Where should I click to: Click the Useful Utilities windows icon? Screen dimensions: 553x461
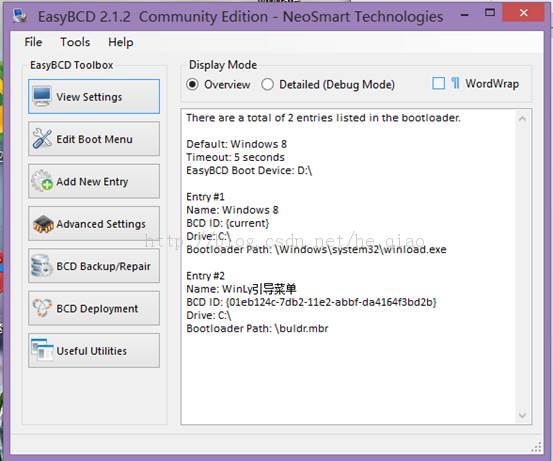pos(42,350)
